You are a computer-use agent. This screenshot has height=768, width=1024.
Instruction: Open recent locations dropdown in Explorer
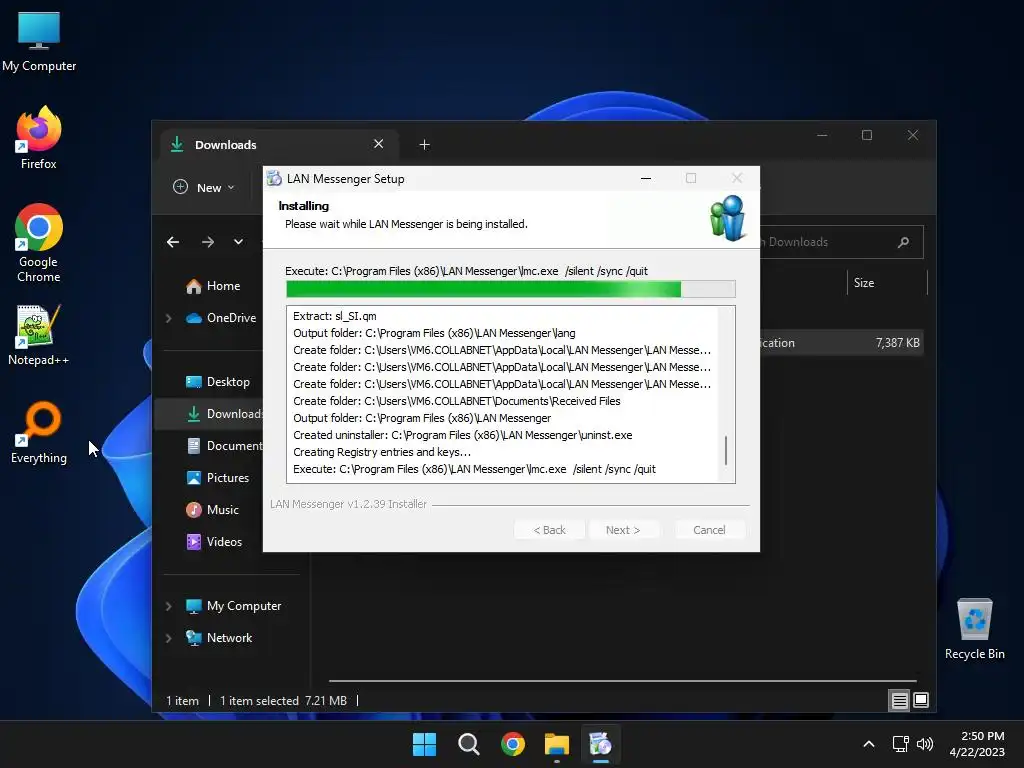238,242
